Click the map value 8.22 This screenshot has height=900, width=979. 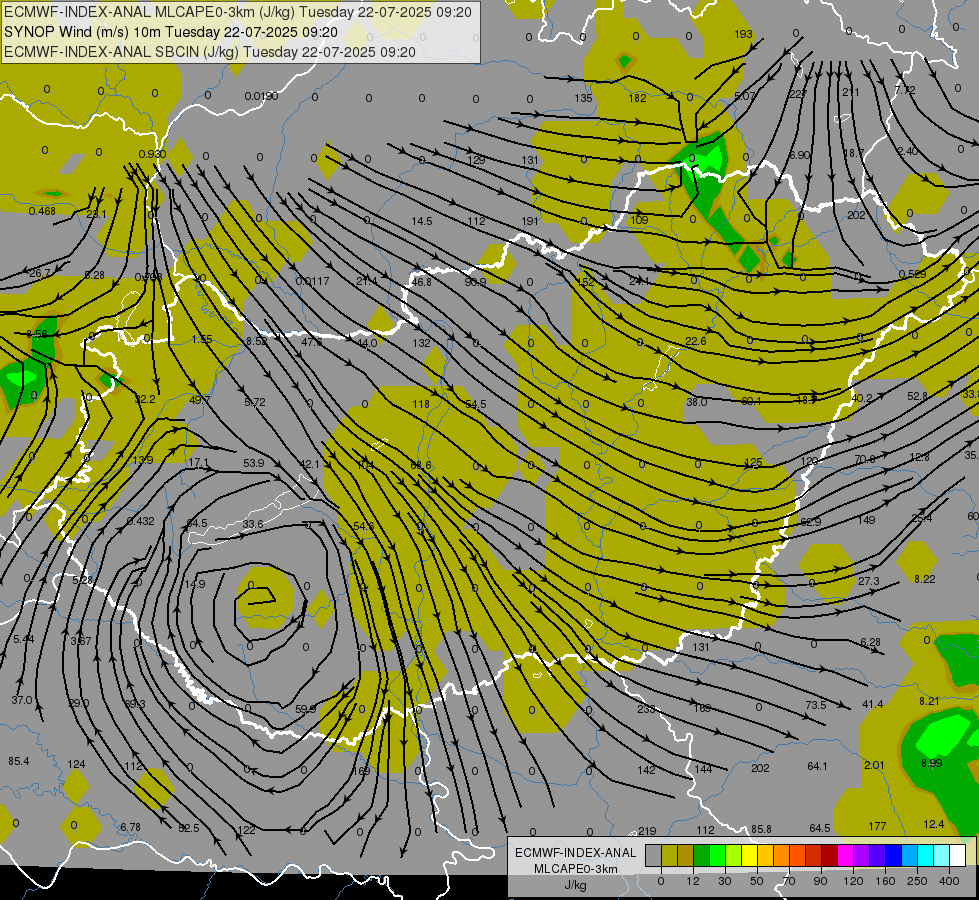pyautogui.click(x=925, y=579)
